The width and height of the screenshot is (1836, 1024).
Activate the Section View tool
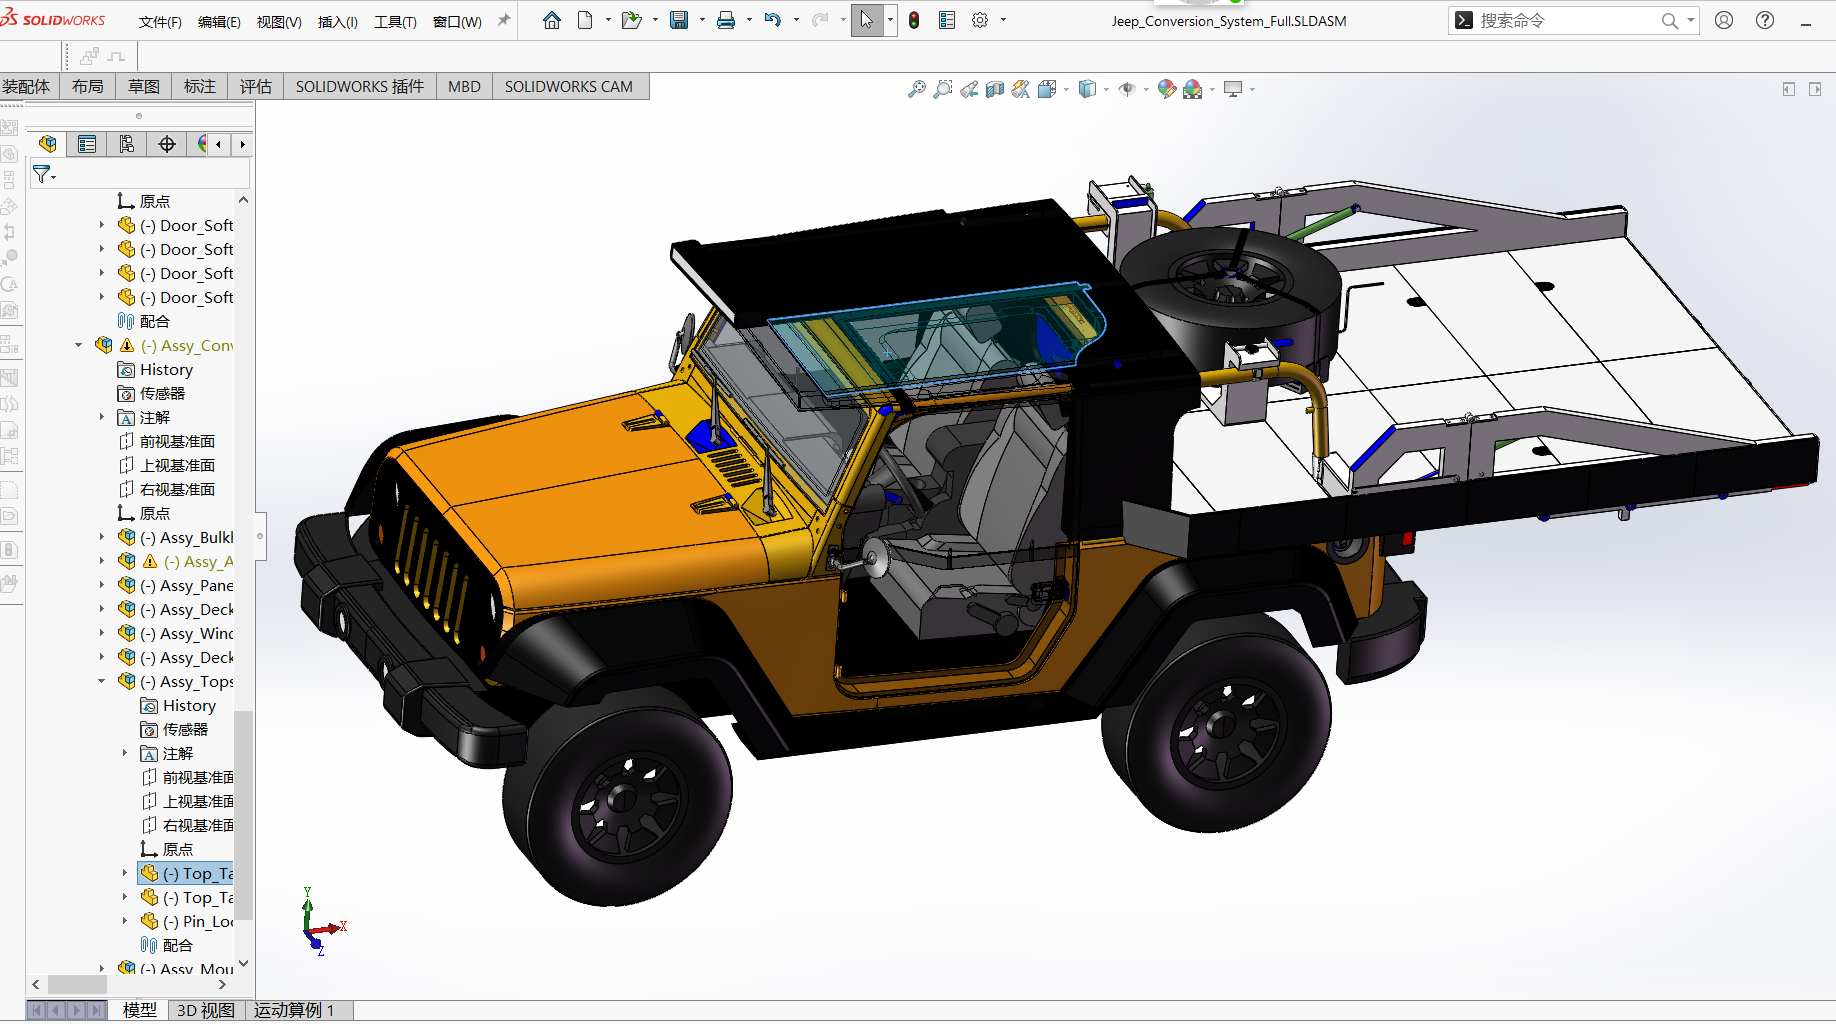click(x=994, y=89)
